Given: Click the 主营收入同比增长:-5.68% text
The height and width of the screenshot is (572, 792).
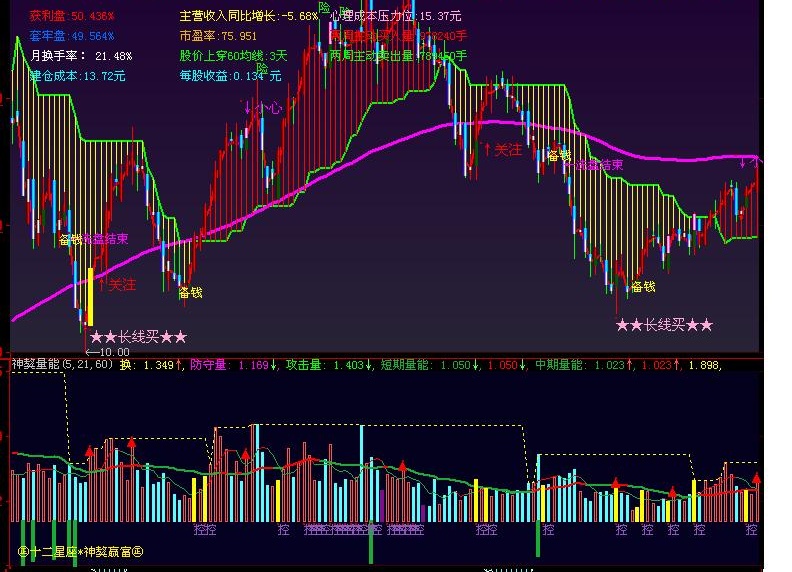Looking at the screenshot, I should click(x=249, y=16).
